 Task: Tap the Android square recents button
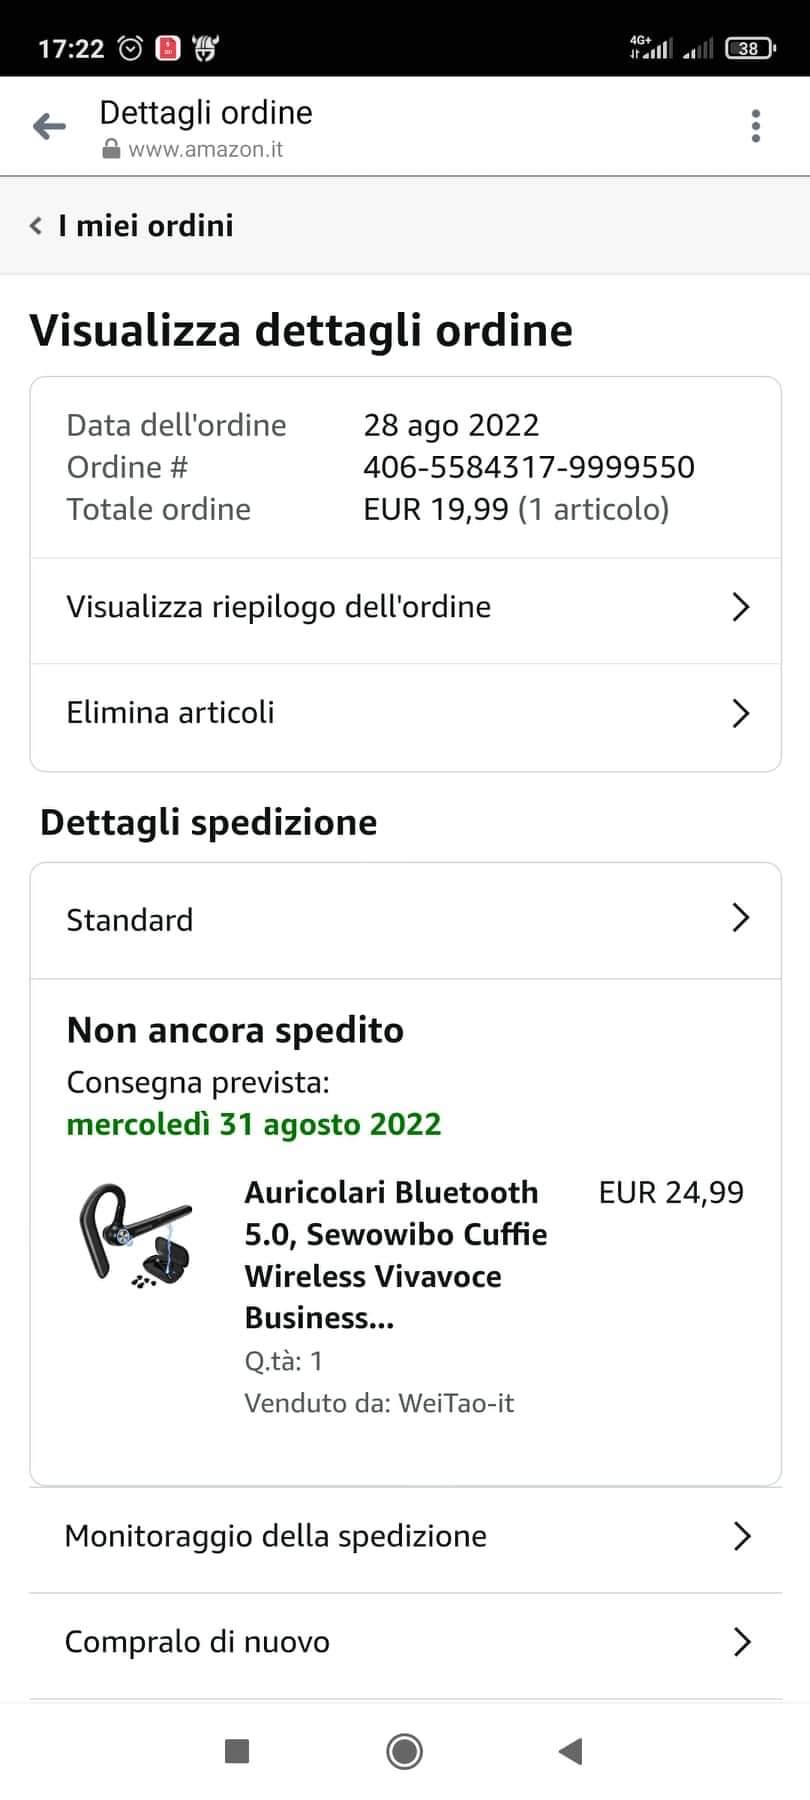[237, 1750]
